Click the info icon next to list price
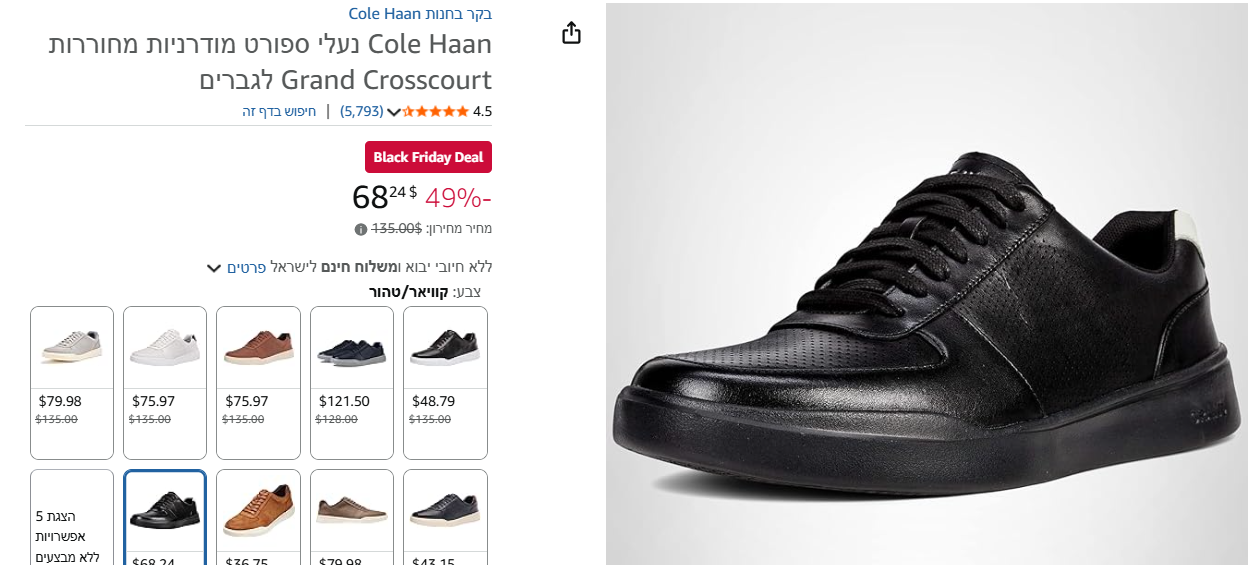The width and height of the screenshot is (1256, 565). pyautogui.click(x=361, y=229)
